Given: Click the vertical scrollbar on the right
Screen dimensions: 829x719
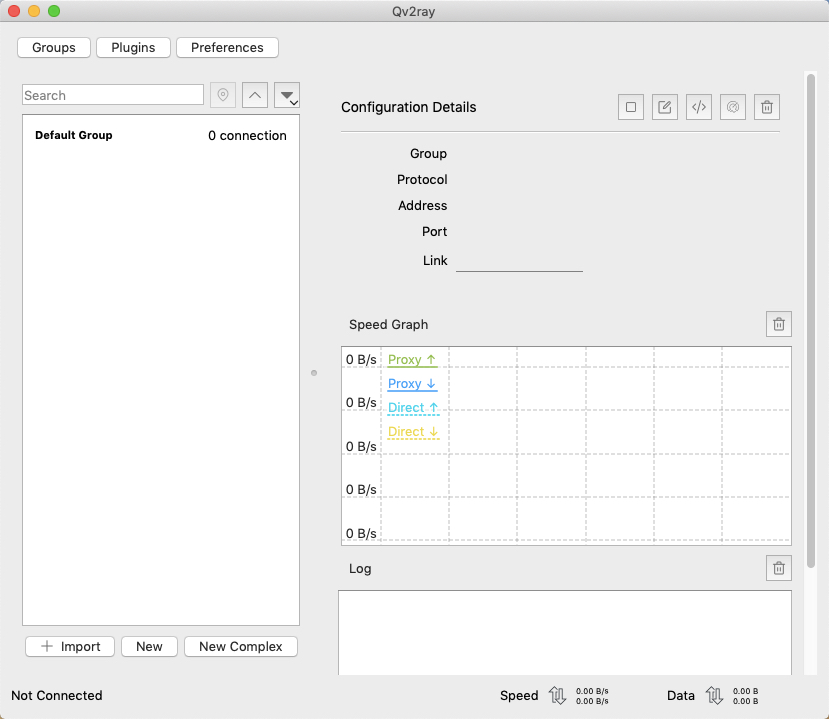Looking at the screenshot, I should pyautogui.click(x=811, y=320).
